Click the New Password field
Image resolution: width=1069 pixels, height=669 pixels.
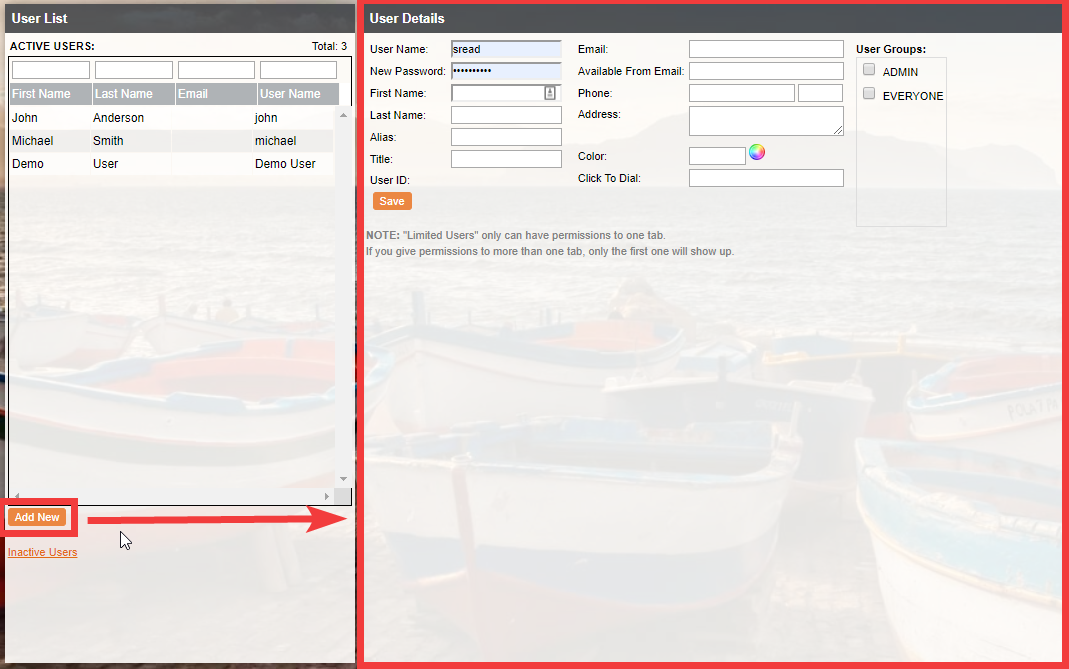tap(506, 71)
